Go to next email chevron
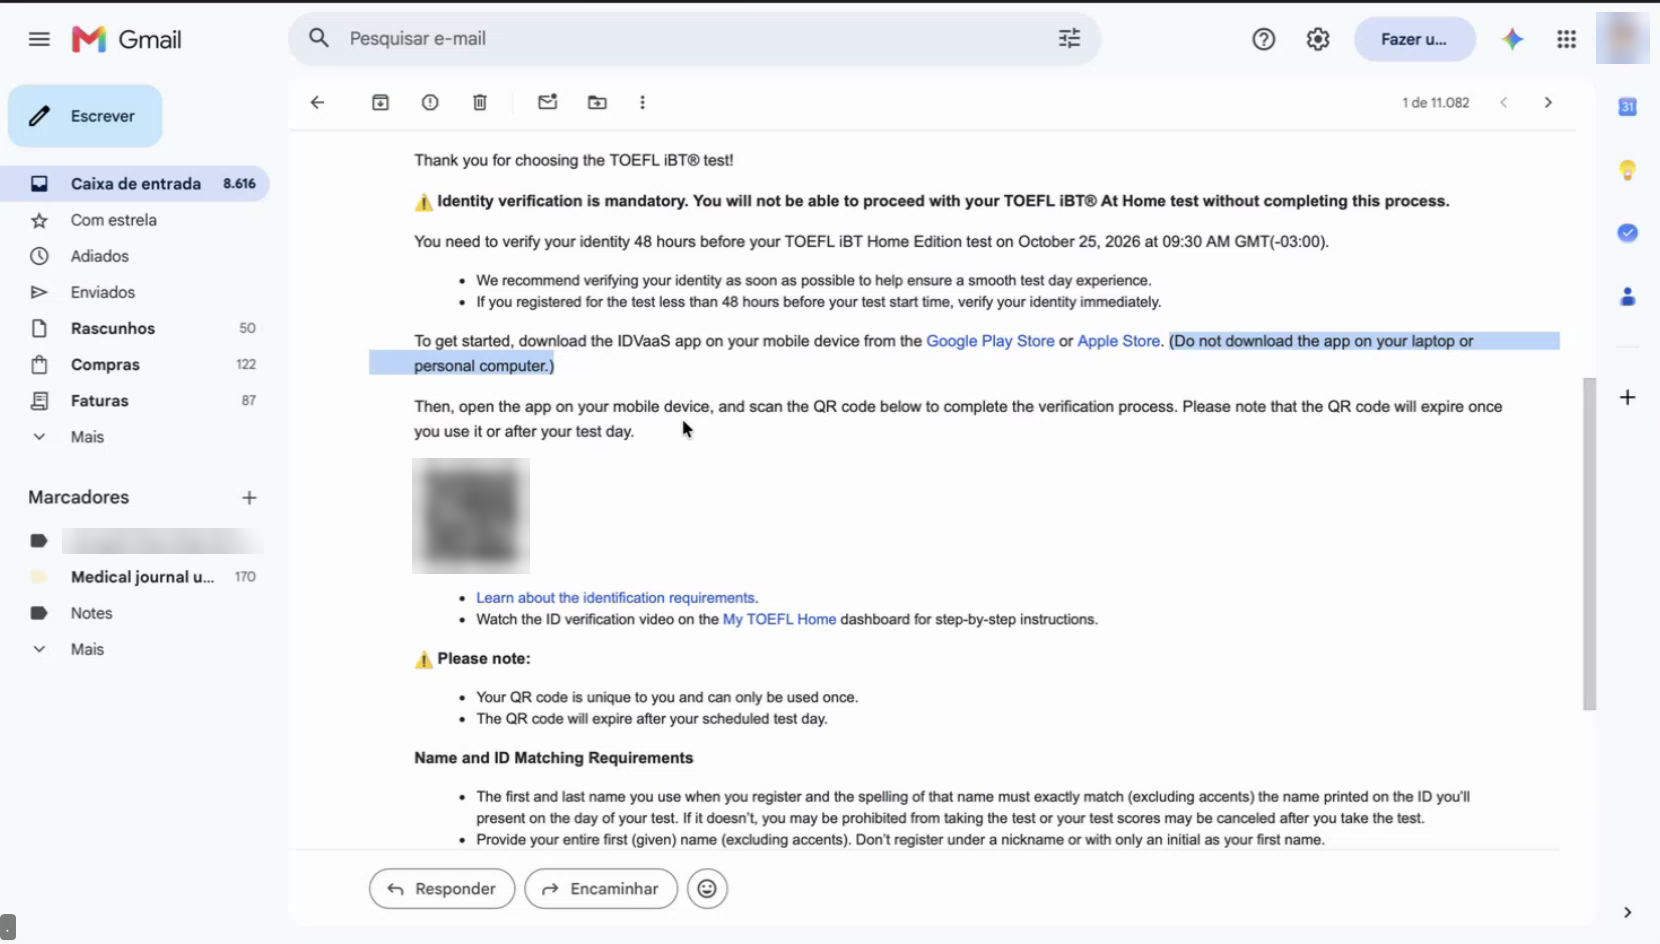The width and height of the screenshot is (1660, 944). click(1548, 102)
